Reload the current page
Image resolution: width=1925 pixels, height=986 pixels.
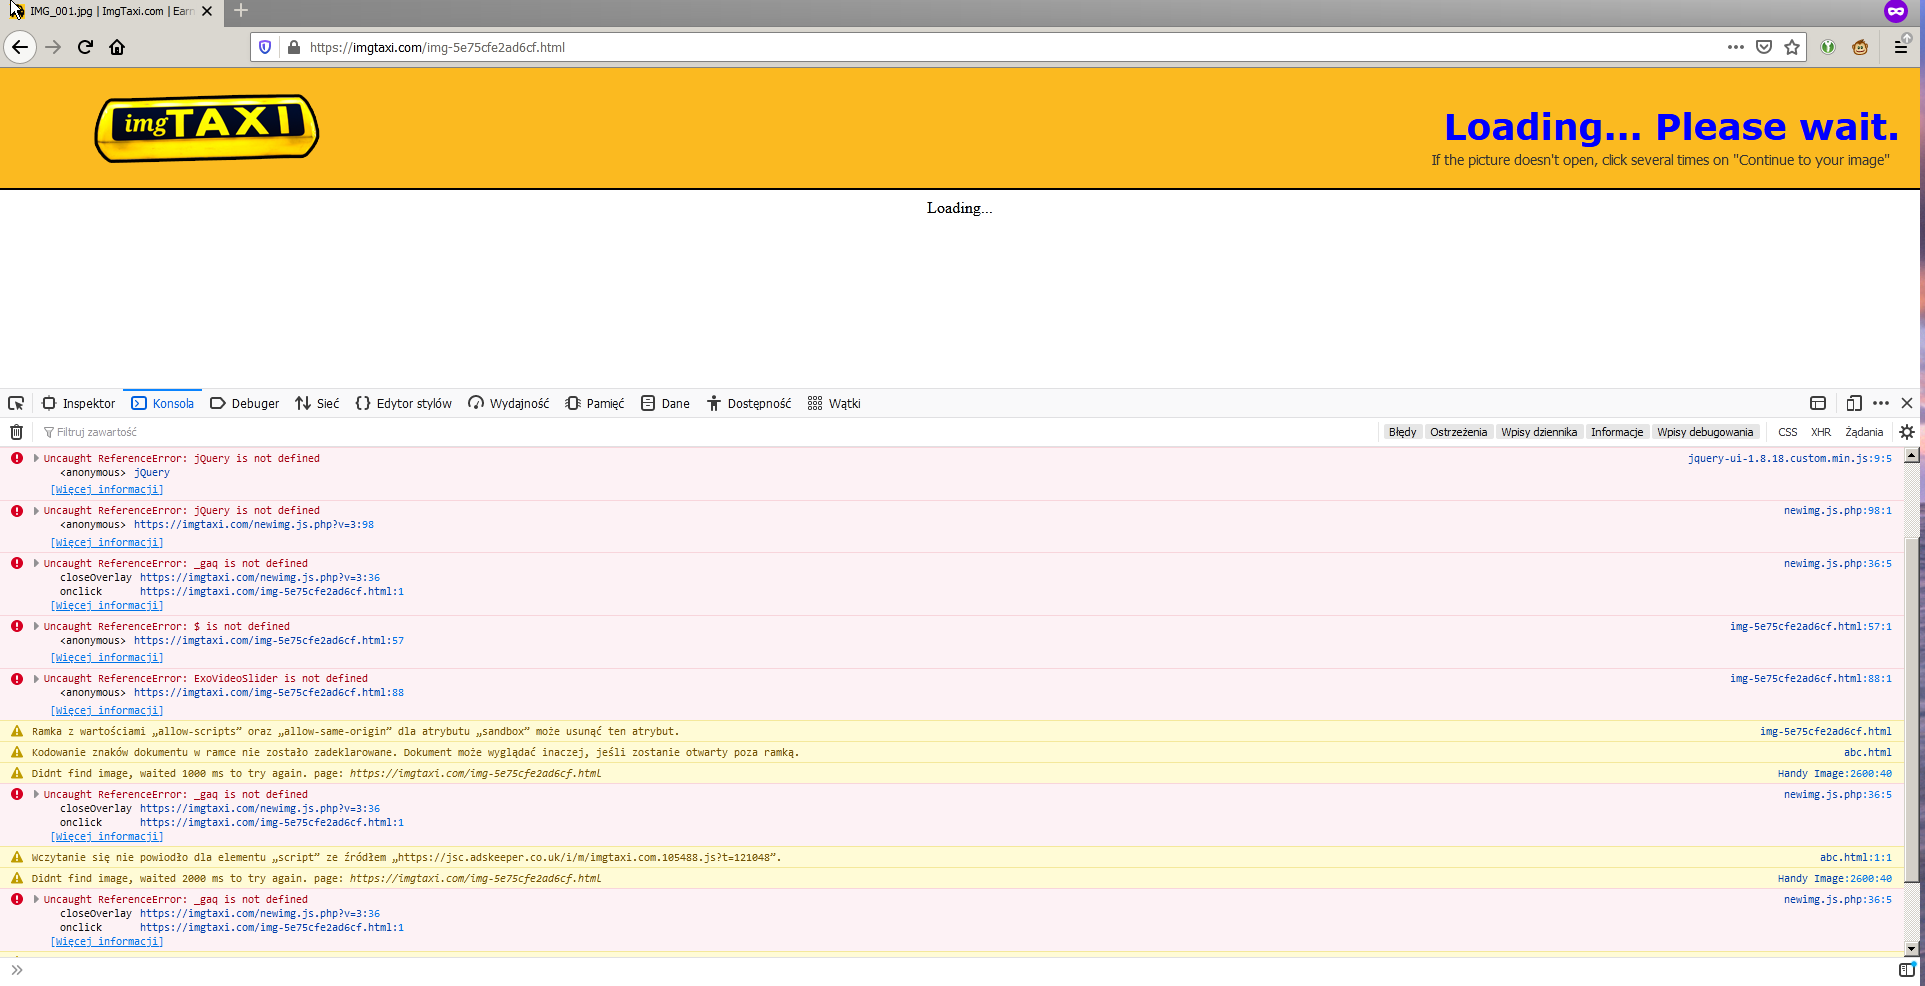(85, 47)
